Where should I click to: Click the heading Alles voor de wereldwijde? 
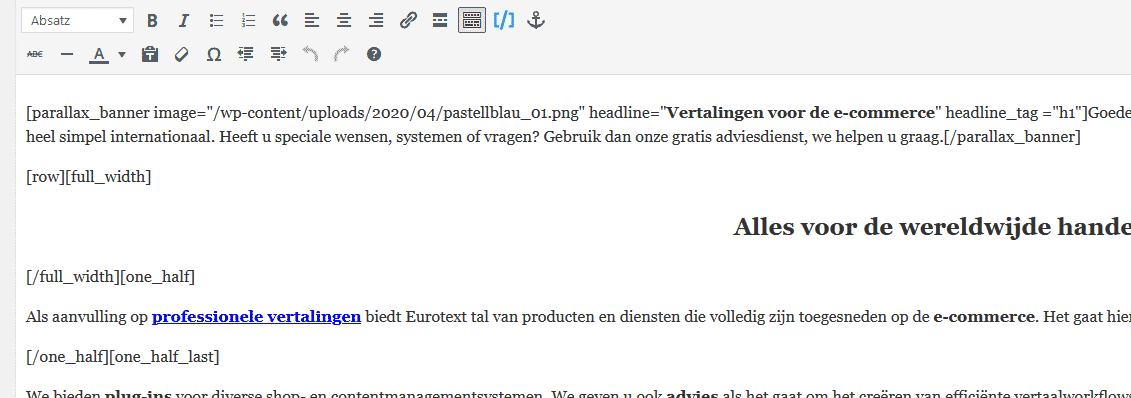932,226
